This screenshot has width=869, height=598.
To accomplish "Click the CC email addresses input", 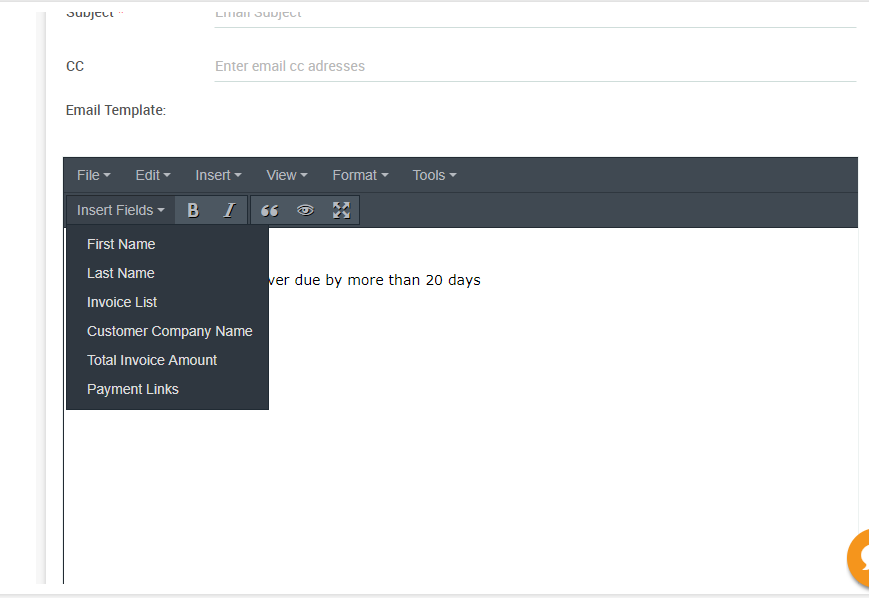I will [534, 66].
